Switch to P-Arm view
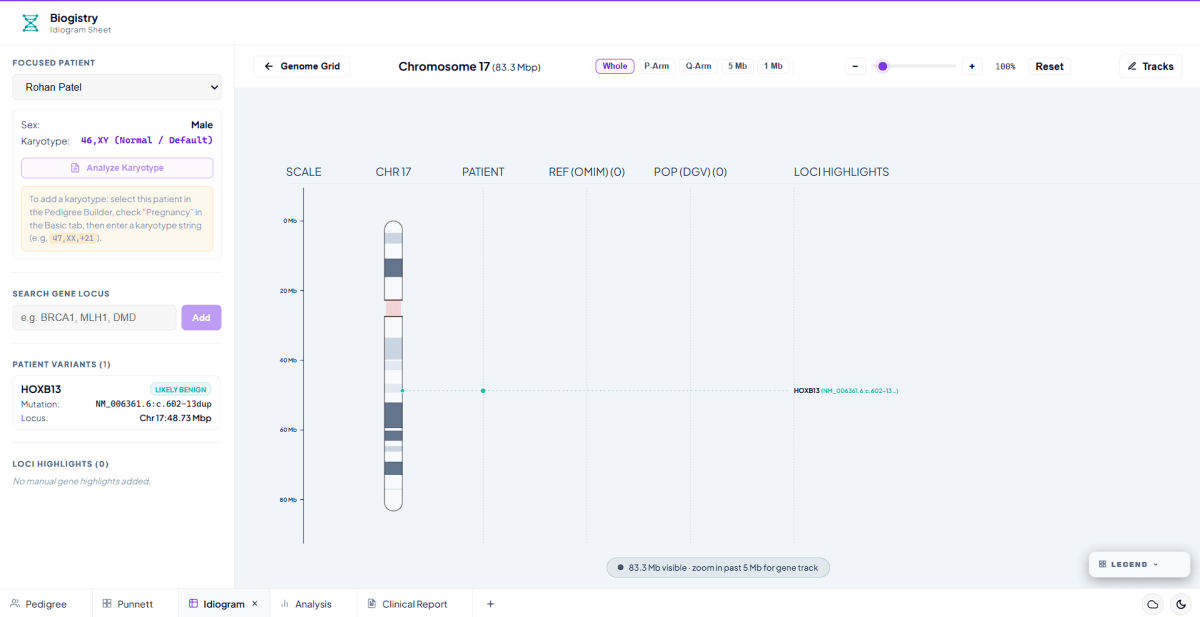This screenshot has height=617, width=1200. [657, 66]
